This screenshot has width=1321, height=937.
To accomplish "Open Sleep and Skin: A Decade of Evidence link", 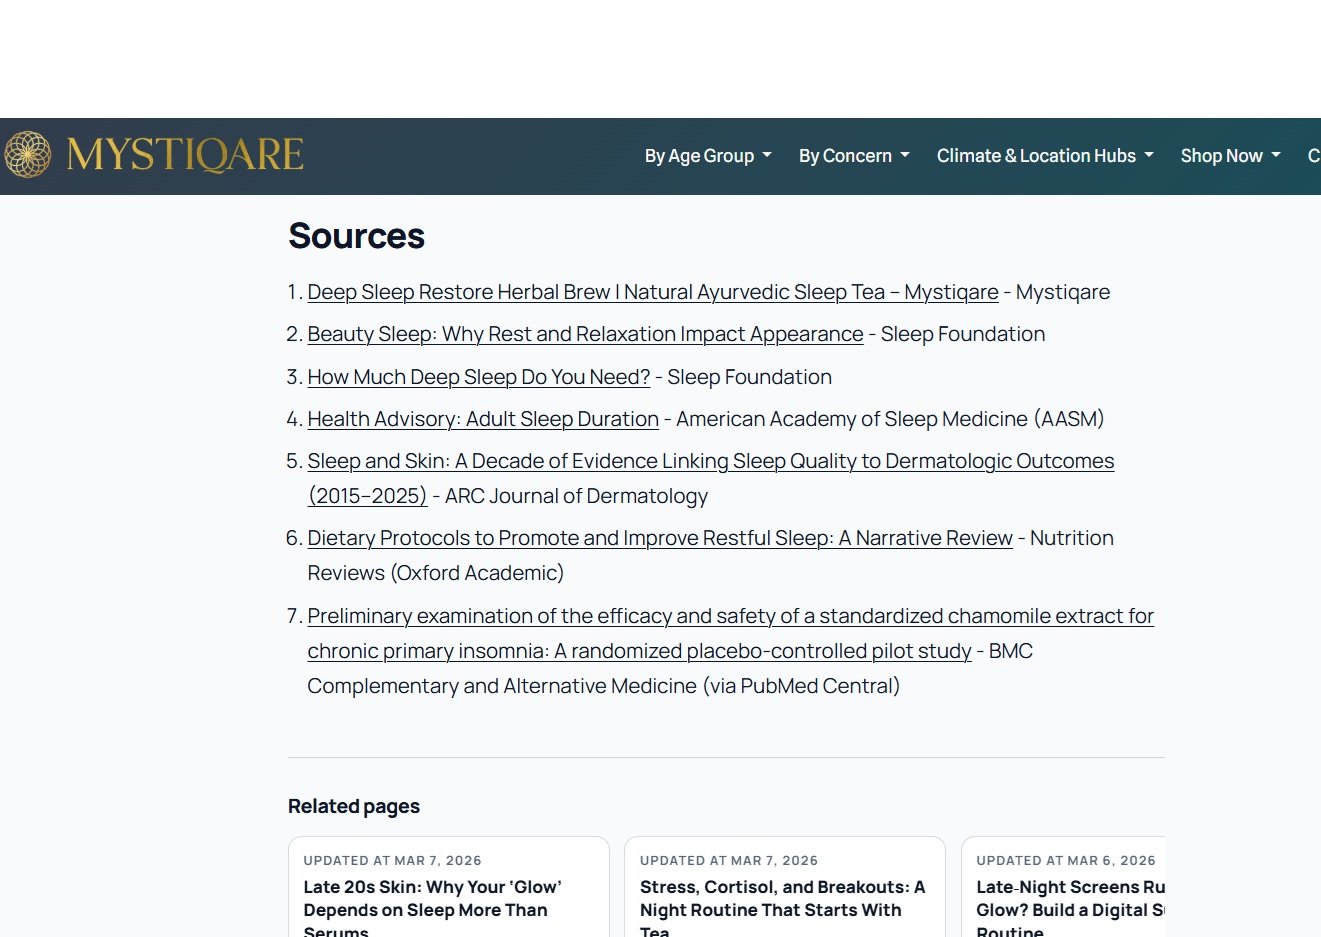I will tap(710, 478).
